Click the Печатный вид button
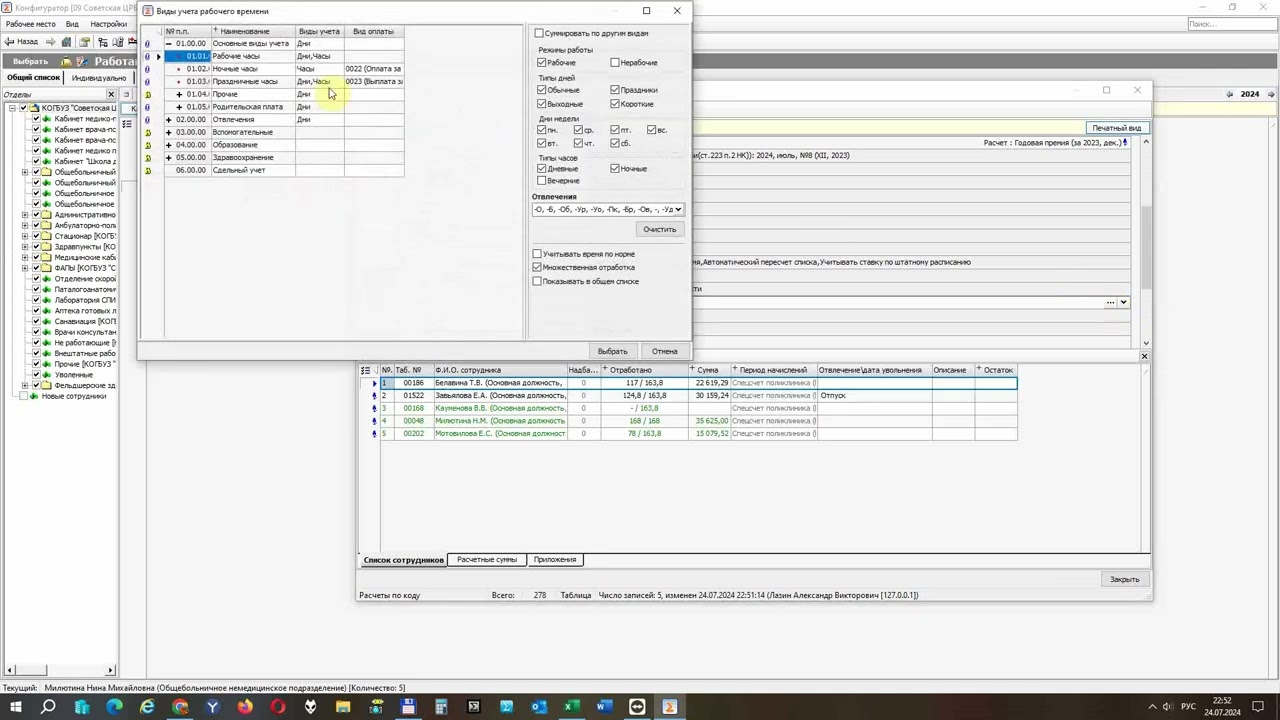The width and height of the screenshot is (1280, 720). (x=1117, y=128)
